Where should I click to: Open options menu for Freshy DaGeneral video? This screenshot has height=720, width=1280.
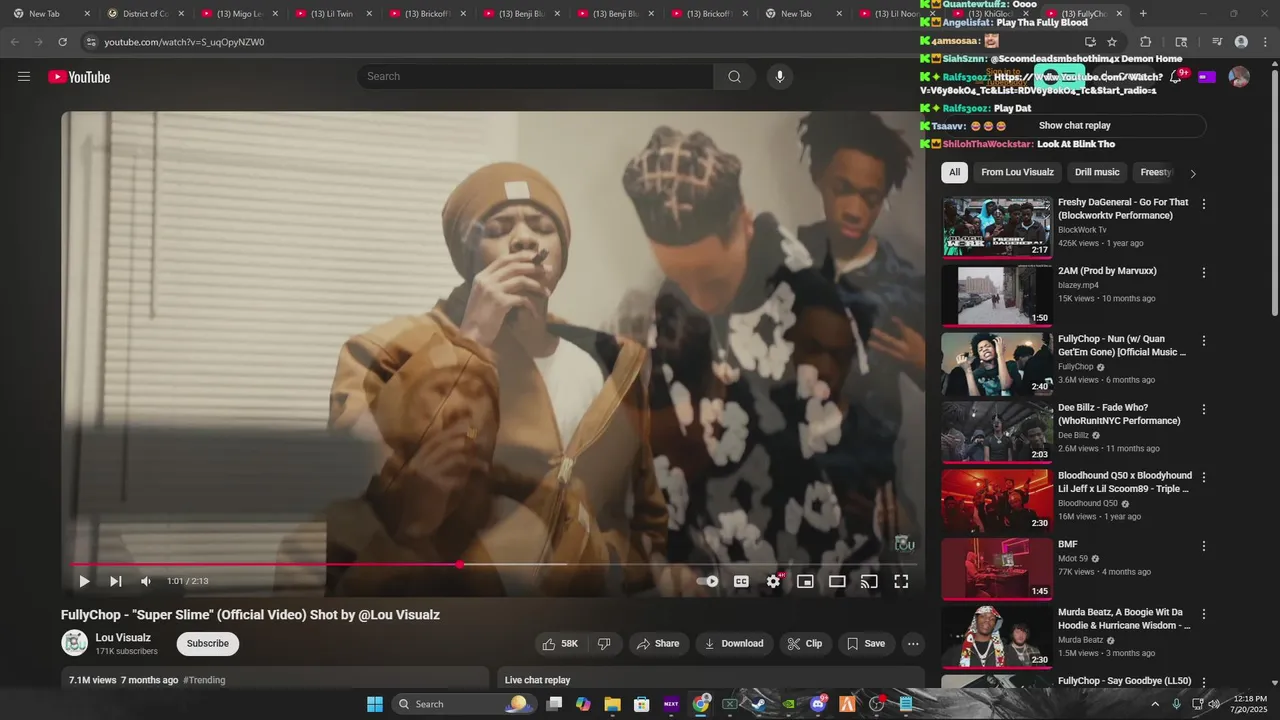[x=1204, y=204]
